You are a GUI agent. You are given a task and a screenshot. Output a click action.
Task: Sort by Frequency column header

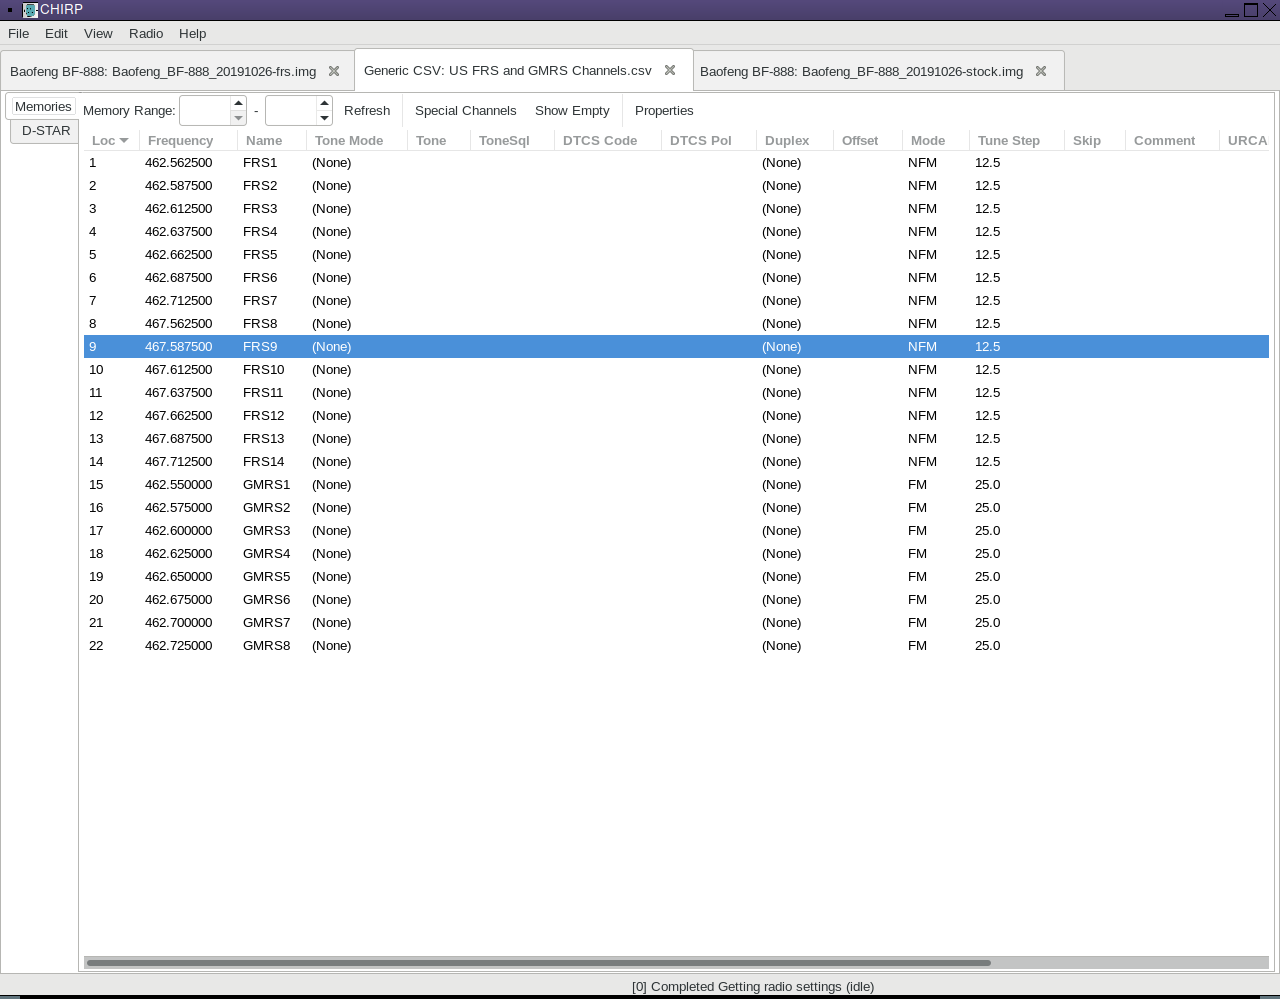(188, 140)
